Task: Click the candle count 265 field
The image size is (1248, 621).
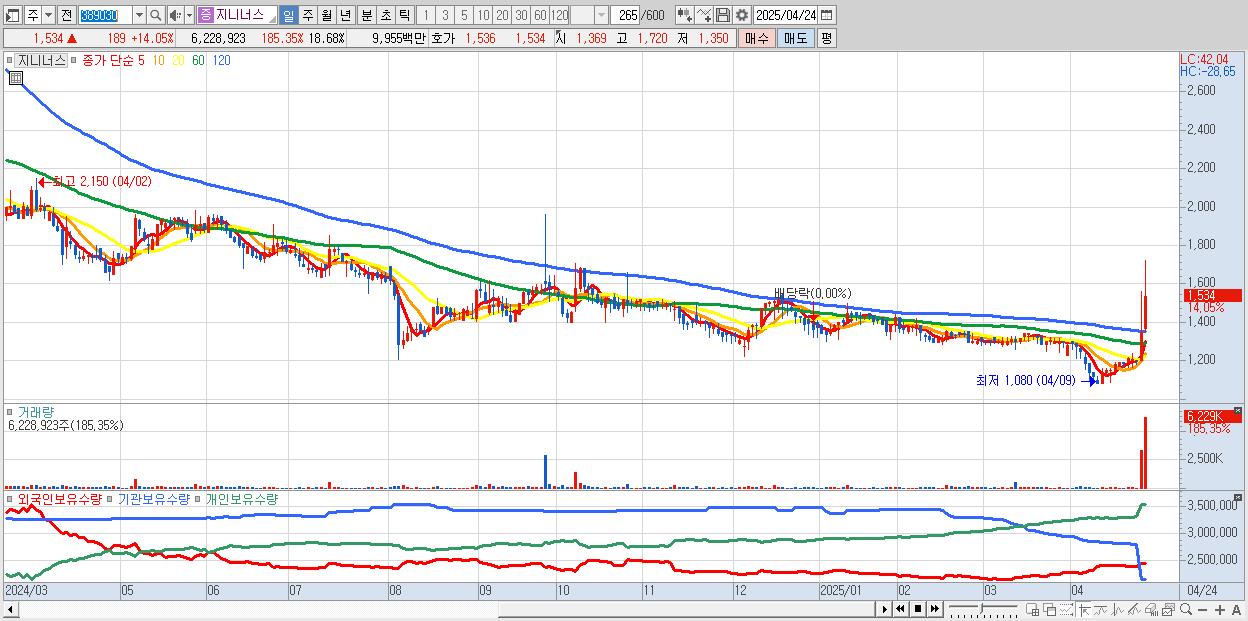Action: pyautogui.click(x=625, y=15)
